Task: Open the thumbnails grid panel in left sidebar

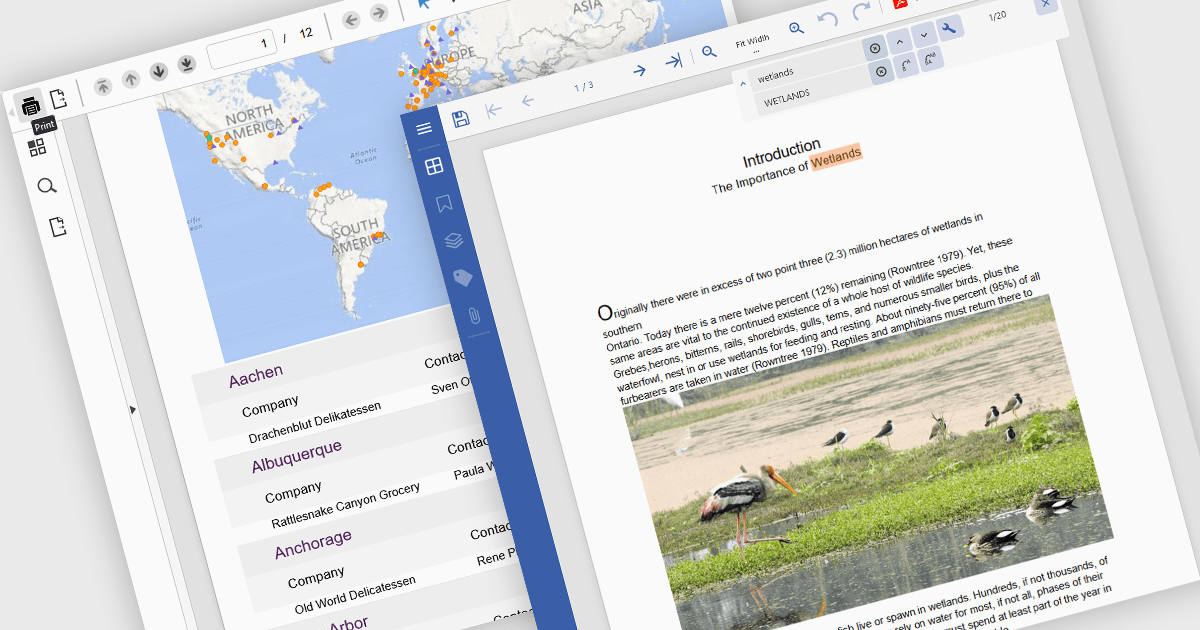Action: pos(37,148)
